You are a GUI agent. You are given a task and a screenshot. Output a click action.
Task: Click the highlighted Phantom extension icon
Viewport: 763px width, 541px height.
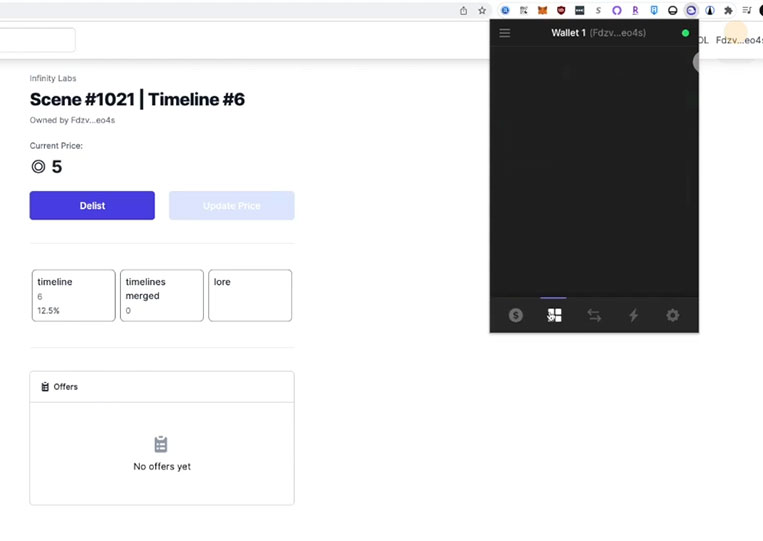[x=691, y=10]
